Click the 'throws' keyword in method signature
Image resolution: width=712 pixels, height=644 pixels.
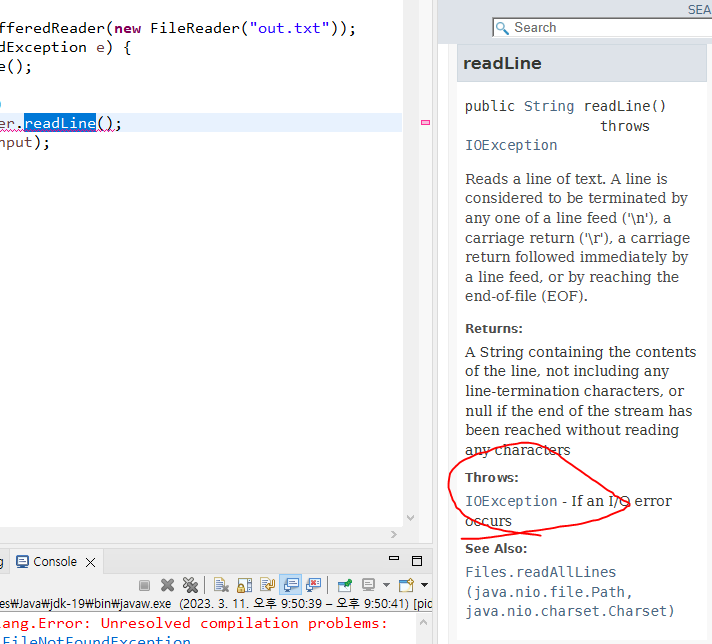click(624, 126)
